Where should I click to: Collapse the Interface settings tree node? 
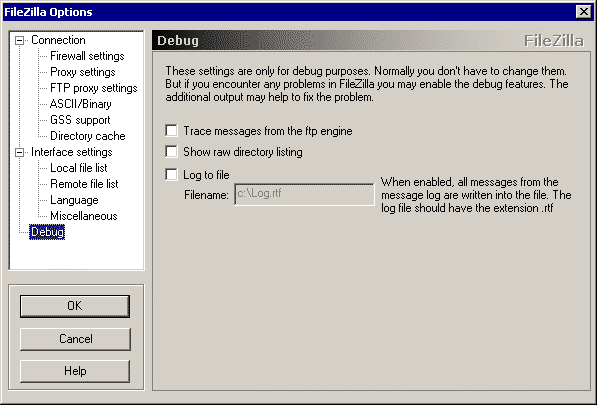click(19, 153)
